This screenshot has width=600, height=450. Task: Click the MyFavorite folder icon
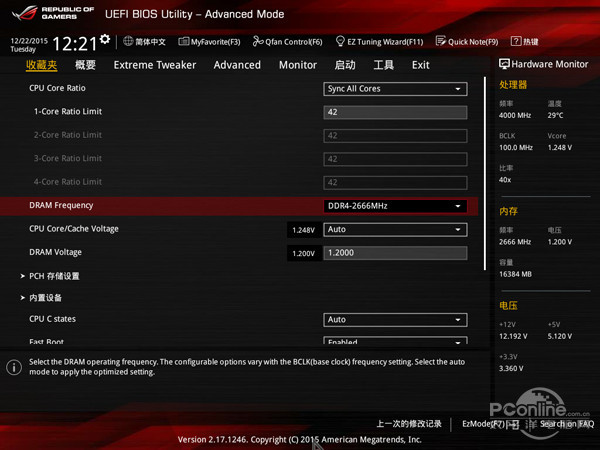tap(184, 41)
